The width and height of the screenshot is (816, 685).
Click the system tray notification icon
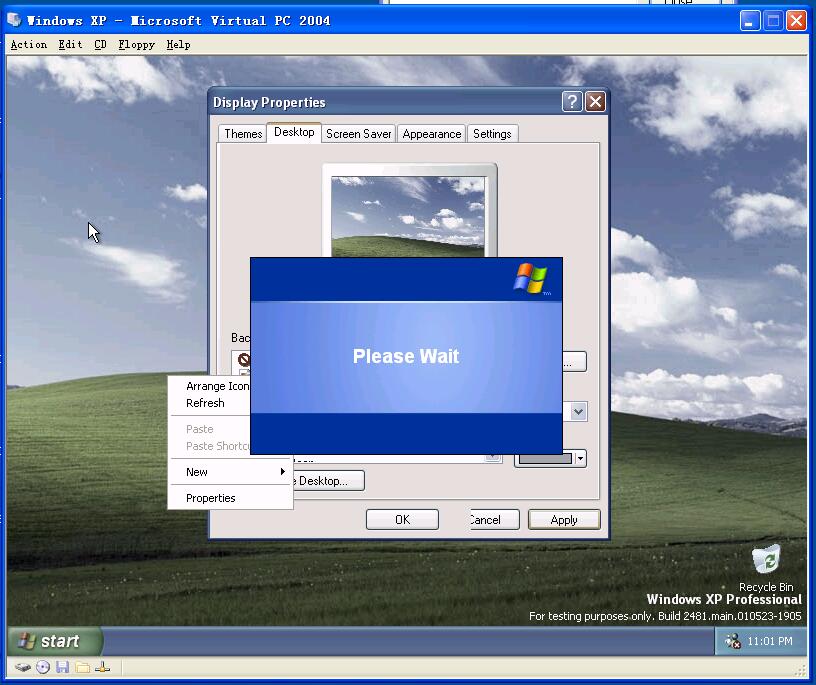click(733, 641)
